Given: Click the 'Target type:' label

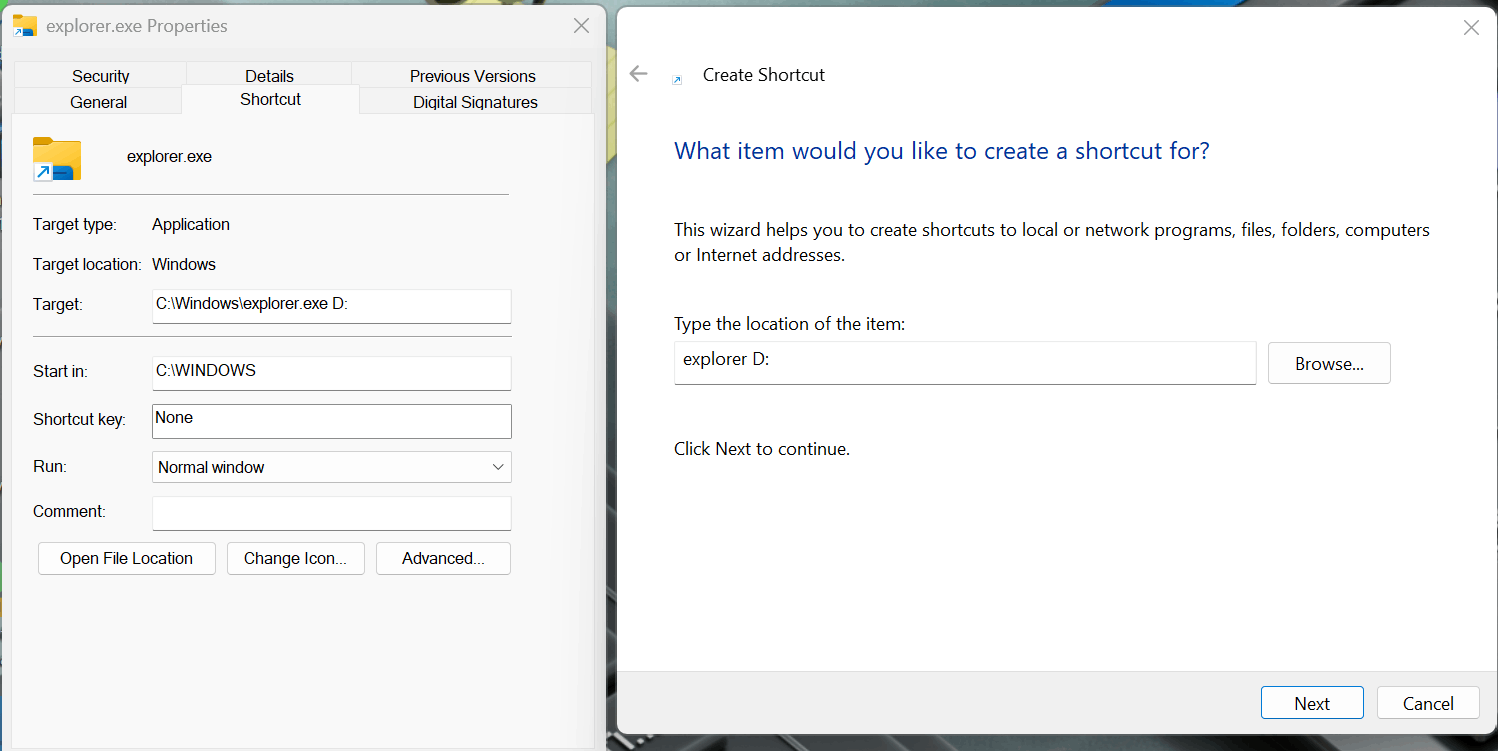Looking at the screenshot, I should coord(75,224).
